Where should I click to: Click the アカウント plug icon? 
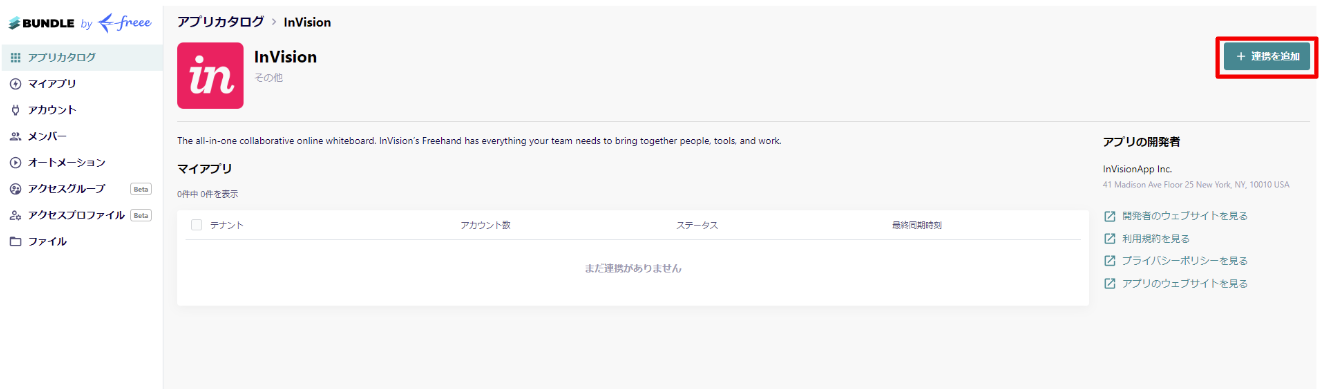[15, 110]
